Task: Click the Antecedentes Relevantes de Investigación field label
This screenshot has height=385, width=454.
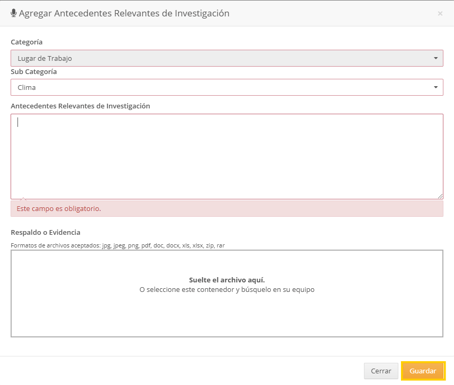Action: coord(80,106)
